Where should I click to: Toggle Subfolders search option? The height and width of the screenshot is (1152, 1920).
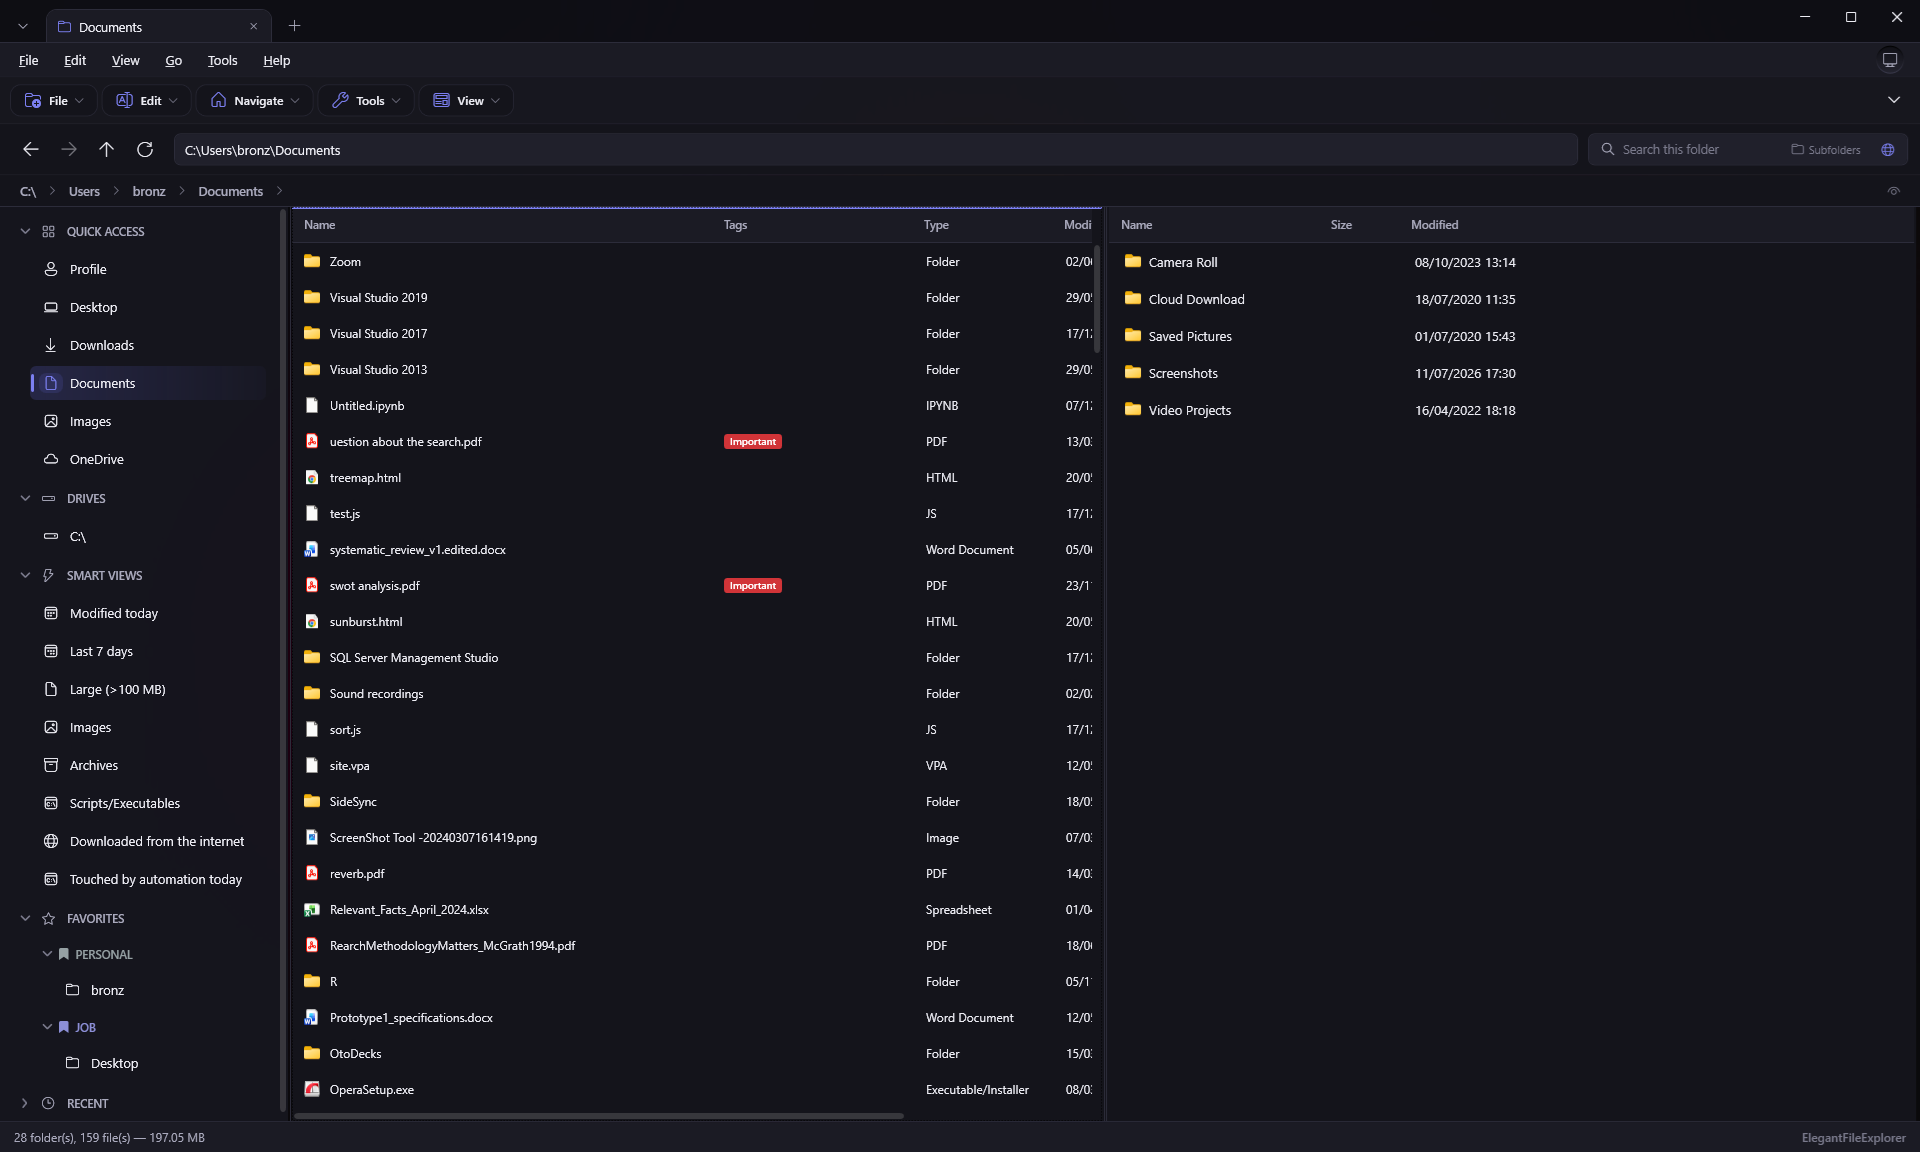pos(1826,149)
